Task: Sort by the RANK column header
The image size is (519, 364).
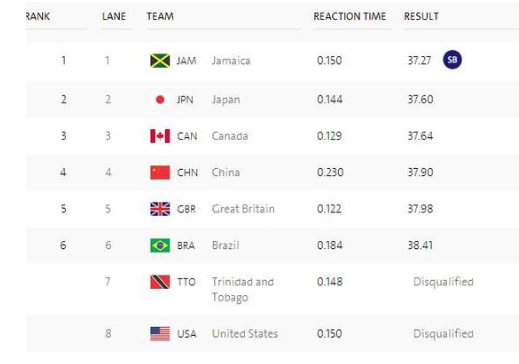Action: pyautogui.click(x=38, y=16)
